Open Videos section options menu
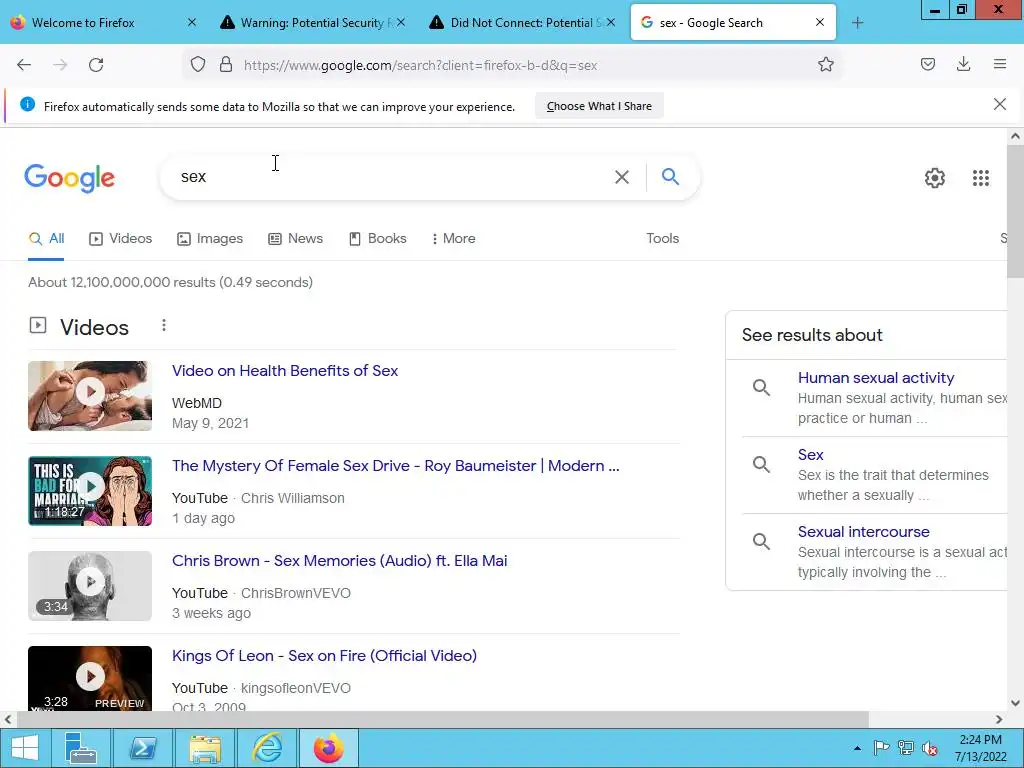1024x768 pixels. click(164, 325)
